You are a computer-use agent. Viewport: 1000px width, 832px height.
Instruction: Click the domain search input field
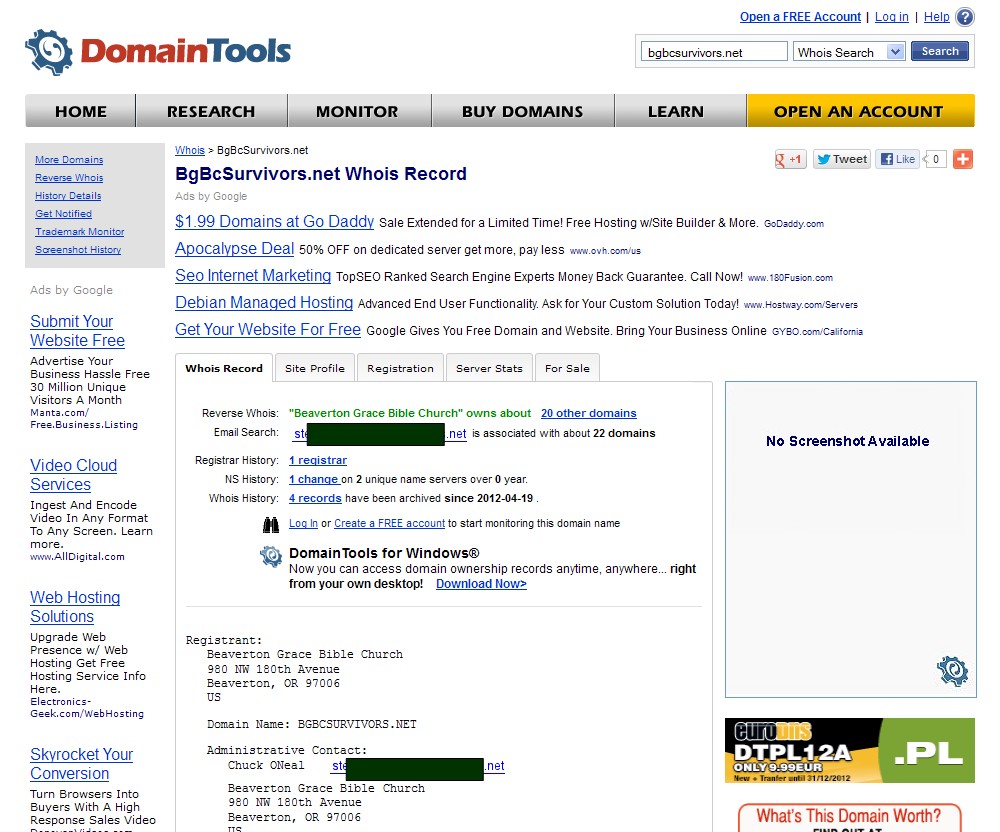[x=713, y=52]
